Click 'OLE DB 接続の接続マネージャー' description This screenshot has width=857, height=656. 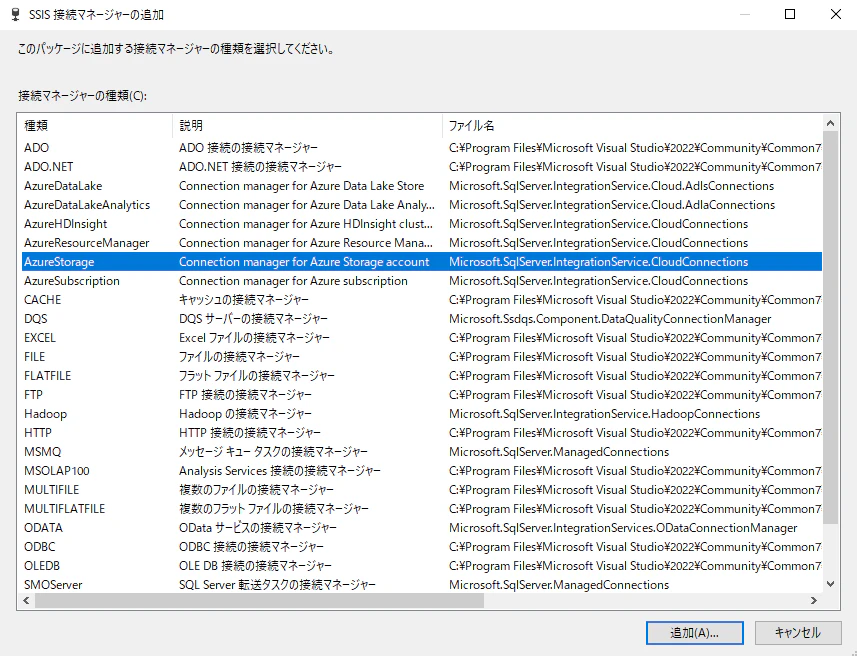tap(255, 566)
